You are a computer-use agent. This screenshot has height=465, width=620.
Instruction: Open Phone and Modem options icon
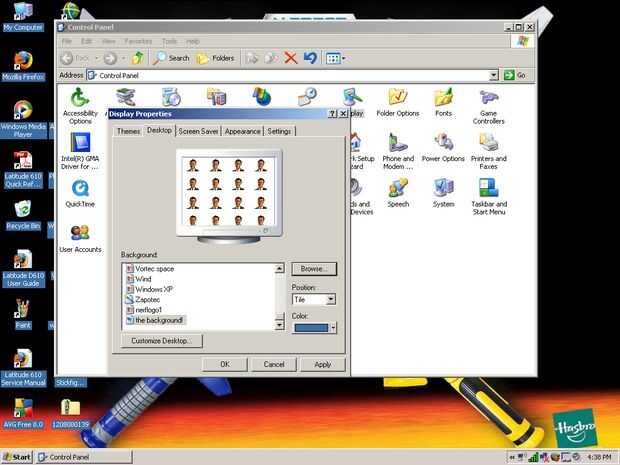[398, 151]
